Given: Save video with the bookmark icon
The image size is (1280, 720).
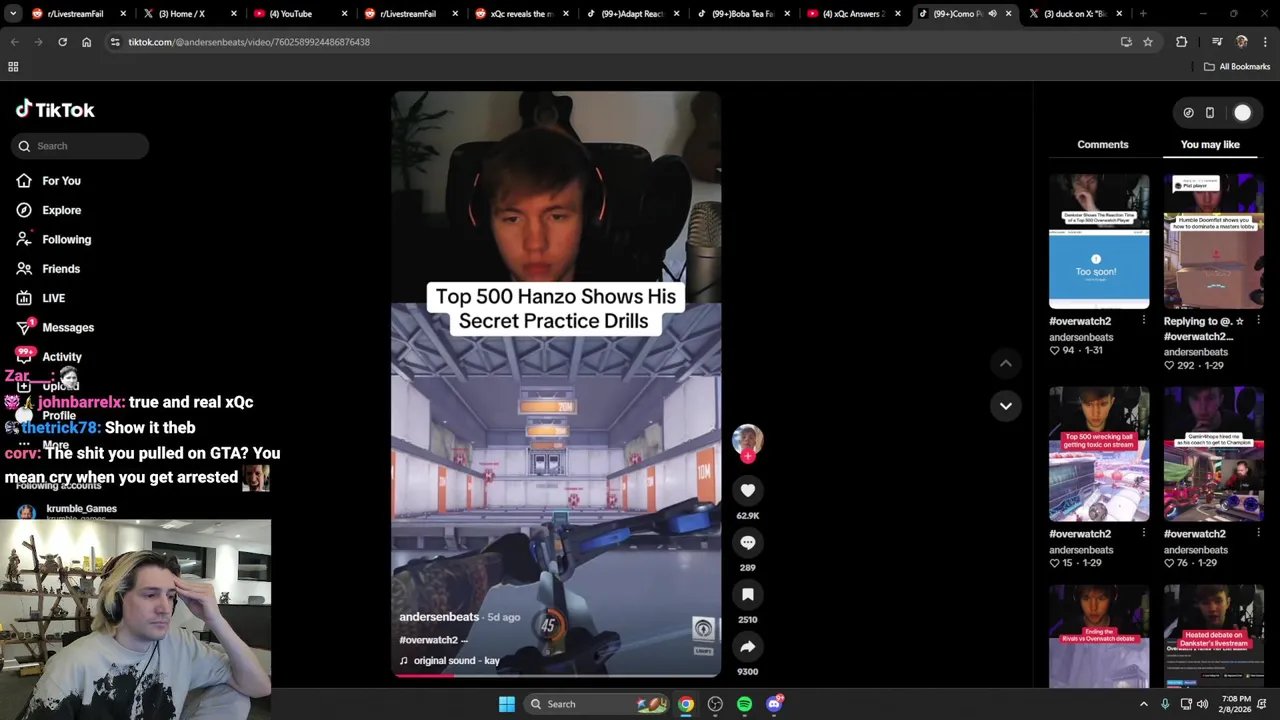Looking at the screenshot, I should click(x=747, y=594).
